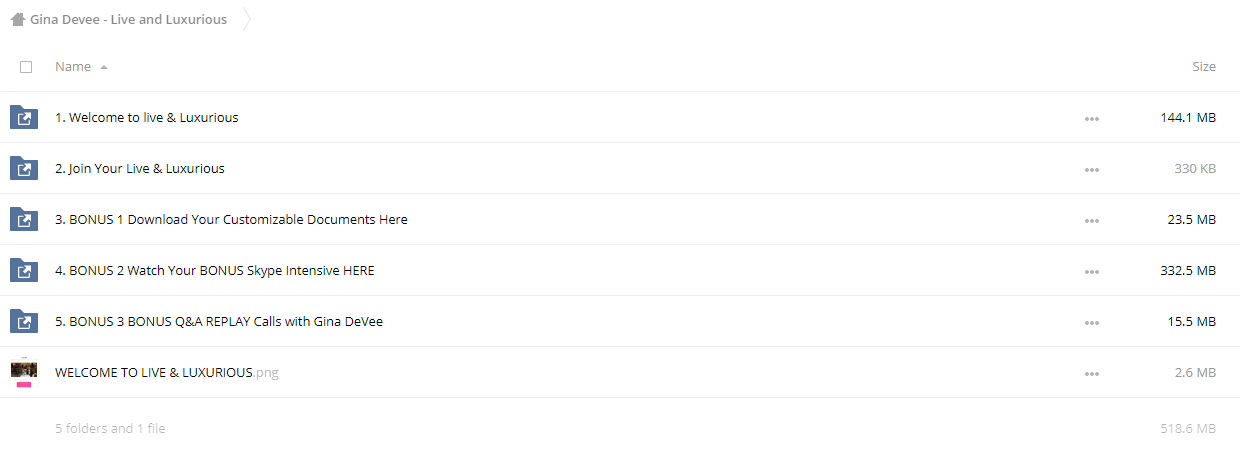Click shared folder icon for BONUS 1 Customizable Documents

pyautogui.click(x=24, y=220)
